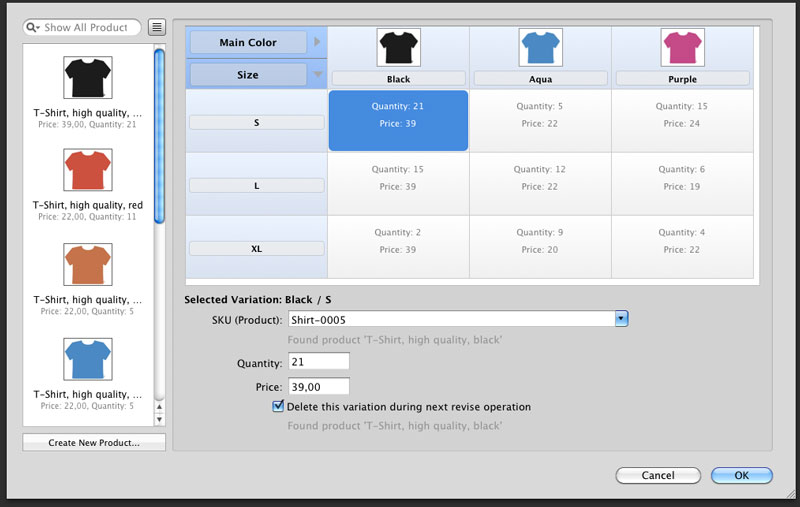
Task: Select the Black / S variation cell
Action: (x=398, y=120)
